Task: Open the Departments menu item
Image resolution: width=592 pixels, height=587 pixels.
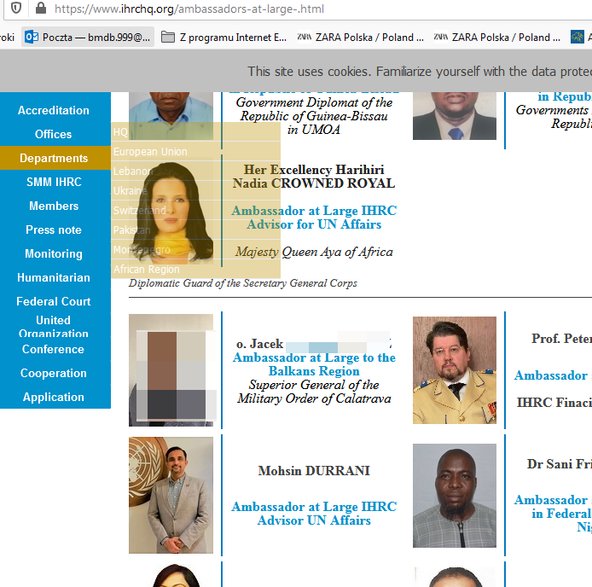Action: click(x=55, y=158)
